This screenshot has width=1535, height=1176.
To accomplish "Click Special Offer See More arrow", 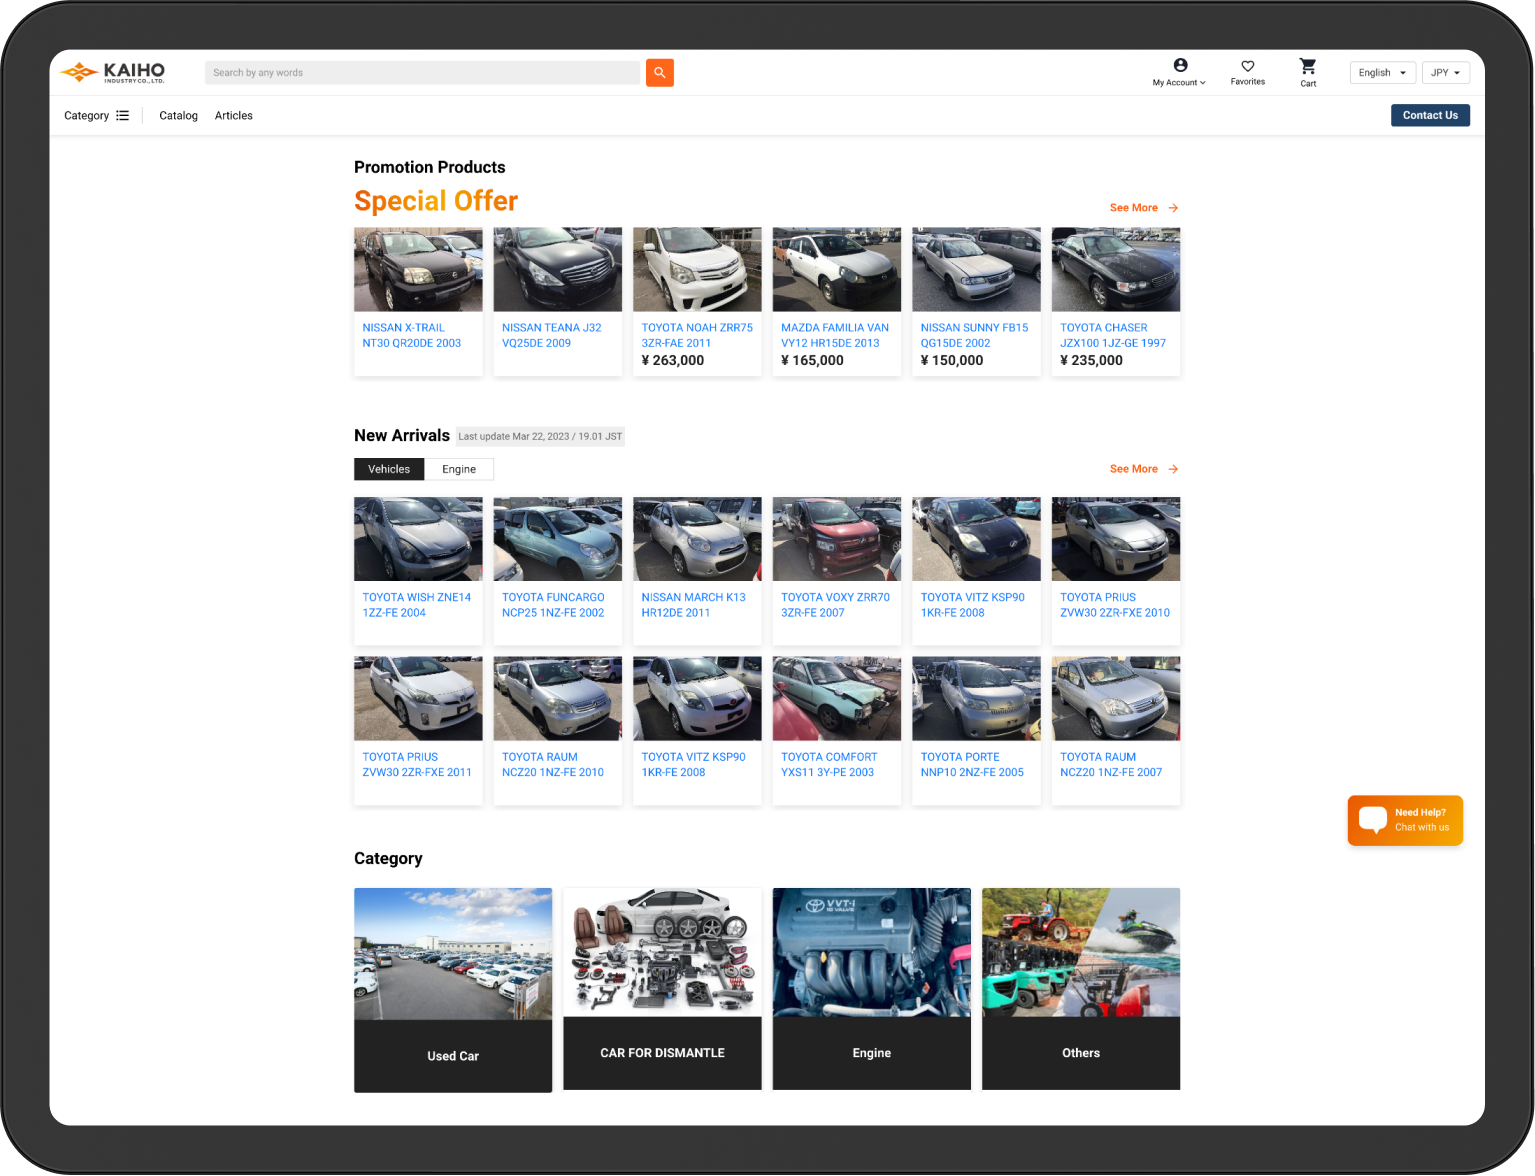I will click(x=1173, y=208).
